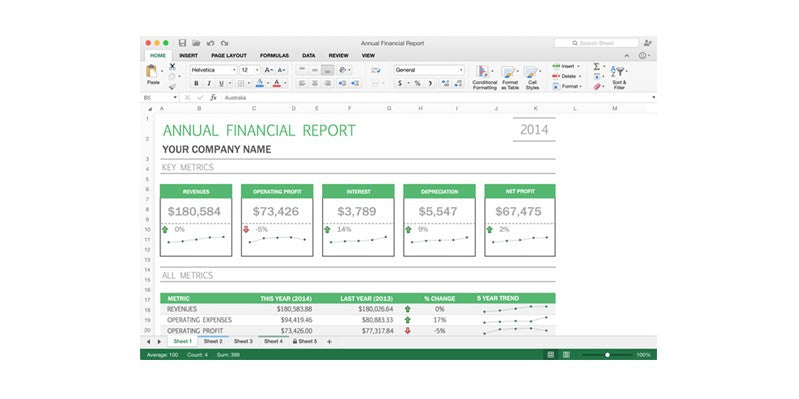Click the Save icon in title bar
Screen dimensions: 799x399
[182, 43]
